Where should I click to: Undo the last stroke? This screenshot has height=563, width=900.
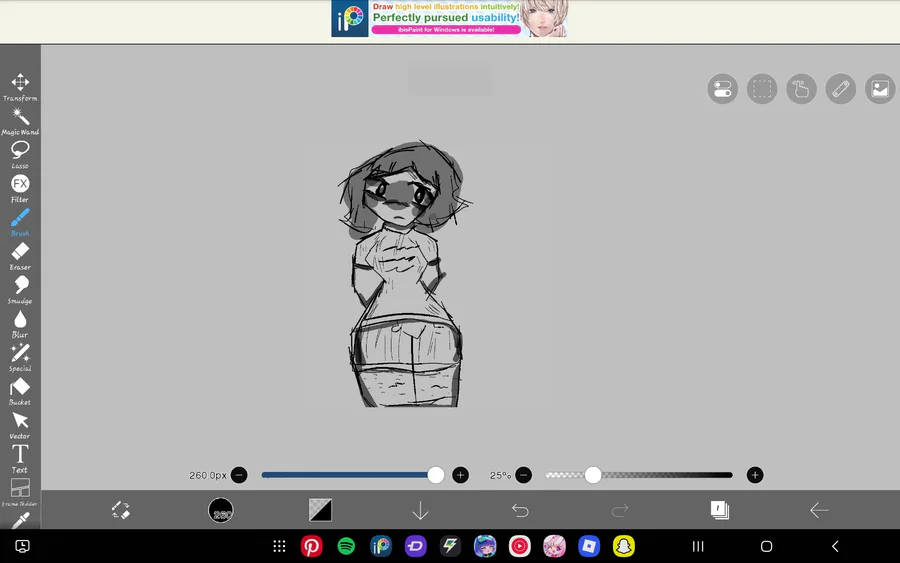[520, 510]
